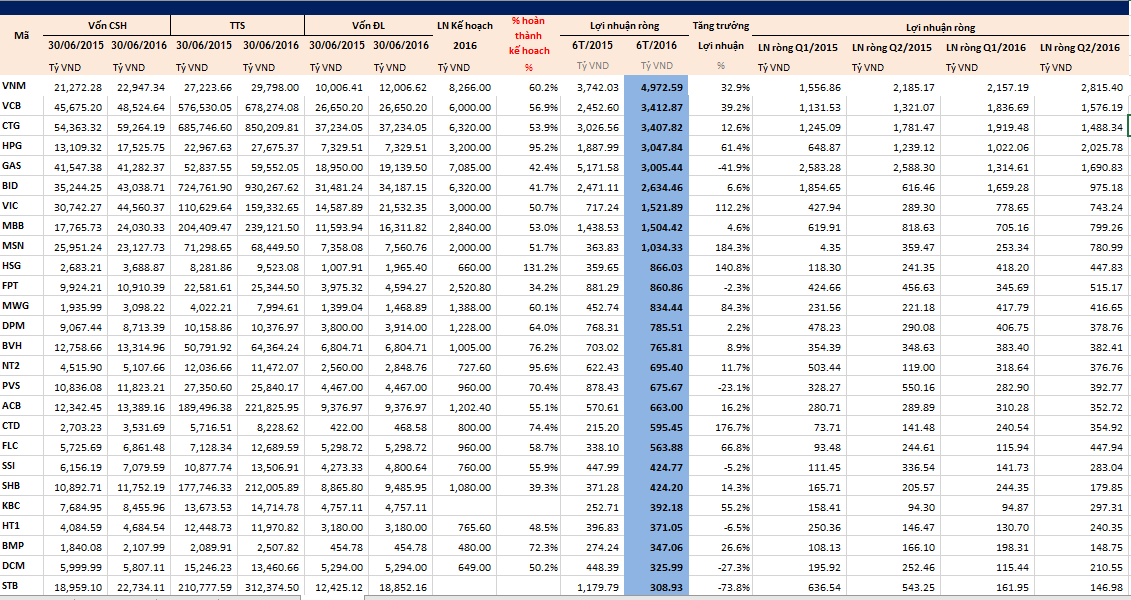Click BID total assets 930,267.62
The image size is (1131, 600).
point(270,188)
